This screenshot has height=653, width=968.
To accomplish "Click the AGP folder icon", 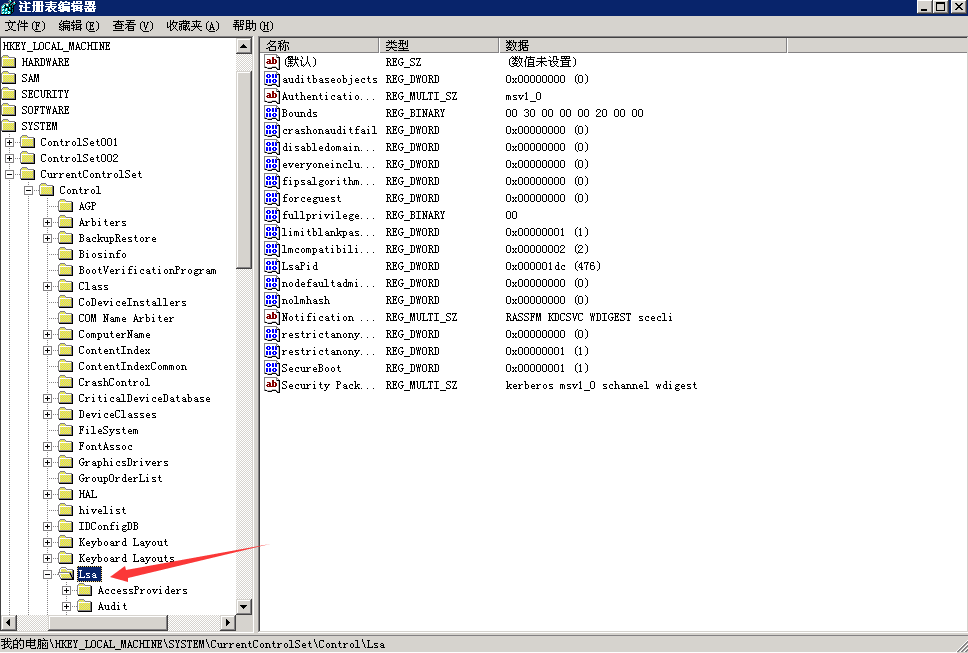I will (x=65, y=206).
